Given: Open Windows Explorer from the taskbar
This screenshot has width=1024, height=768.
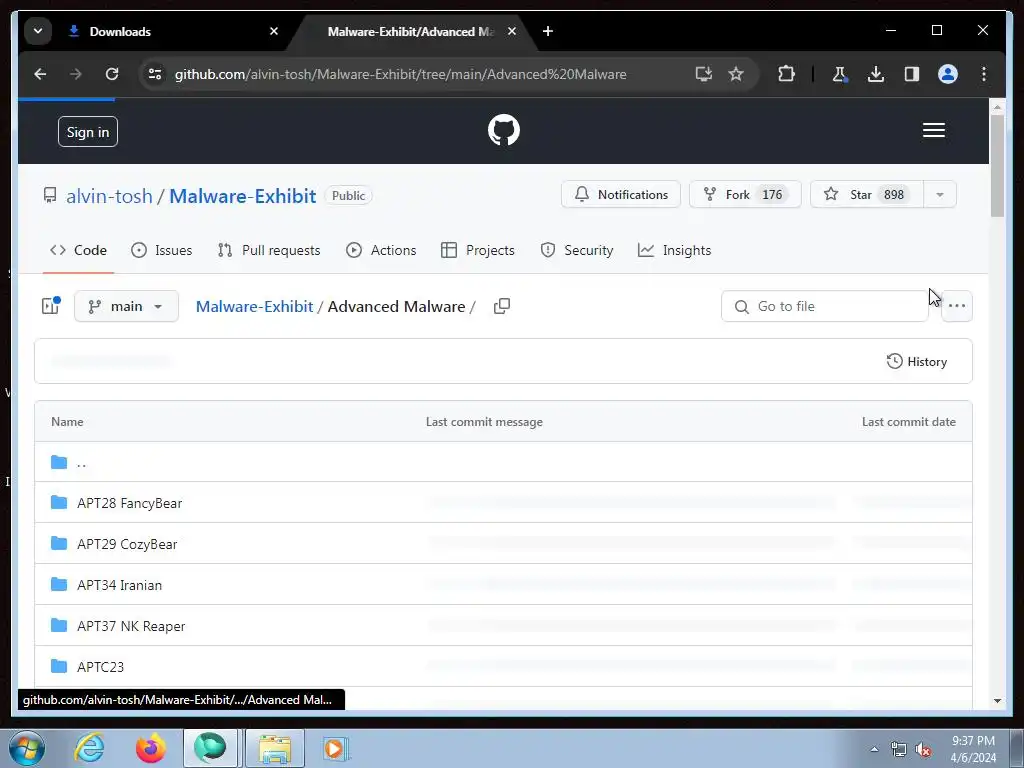Looking at the screenshot, I should [274, 748].
